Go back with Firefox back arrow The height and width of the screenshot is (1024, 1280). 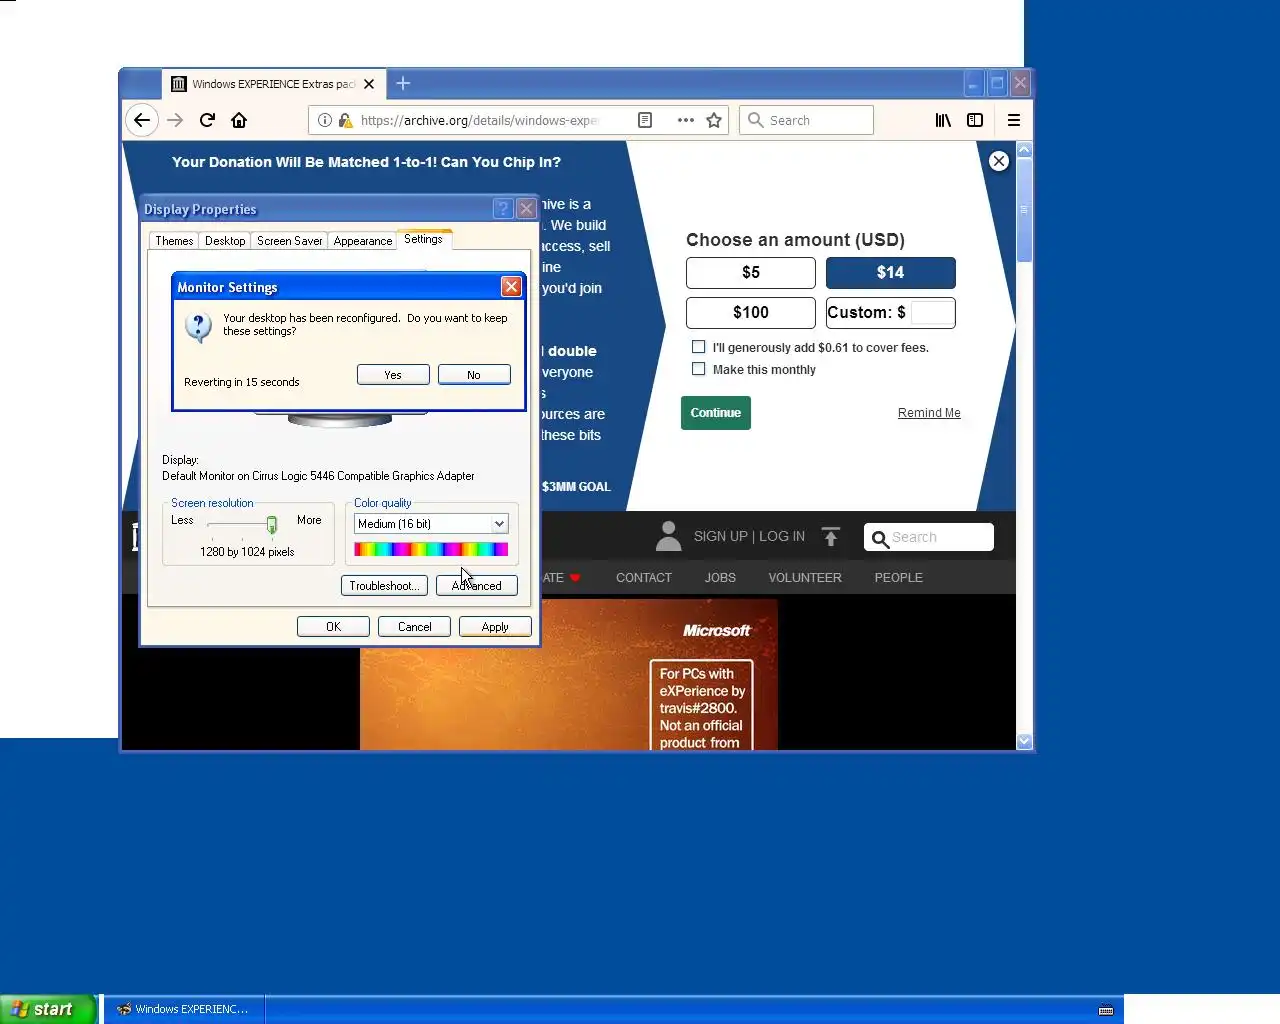(142, 120)
